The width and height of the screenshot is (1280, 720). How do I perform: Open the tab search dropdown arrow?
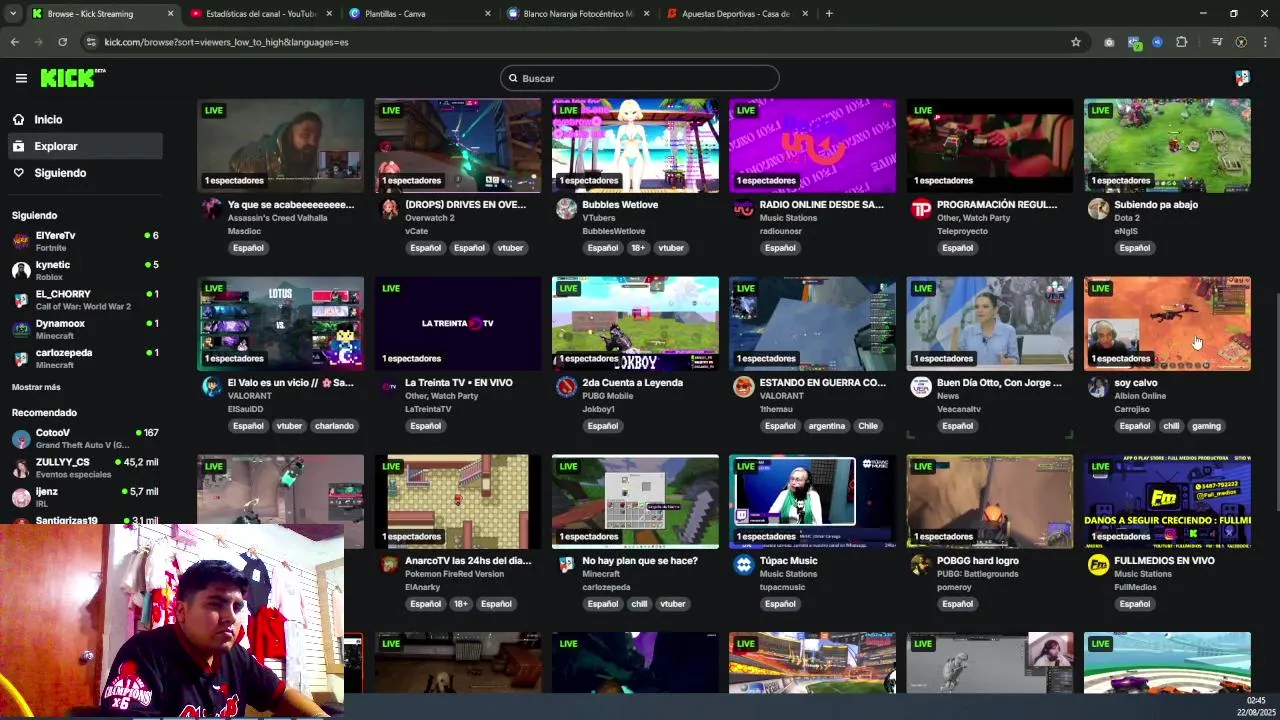point(12,14)
